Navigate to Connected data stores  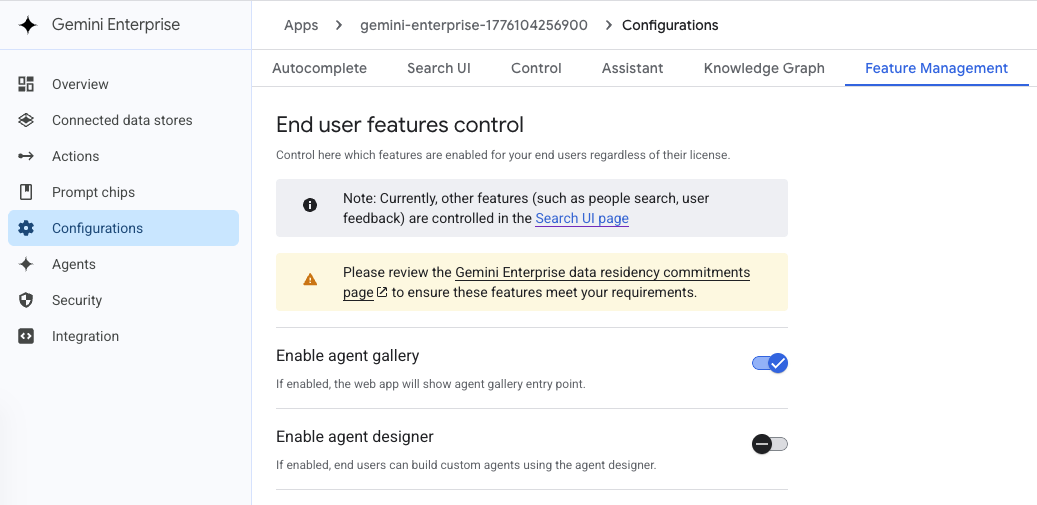point(124,120)
